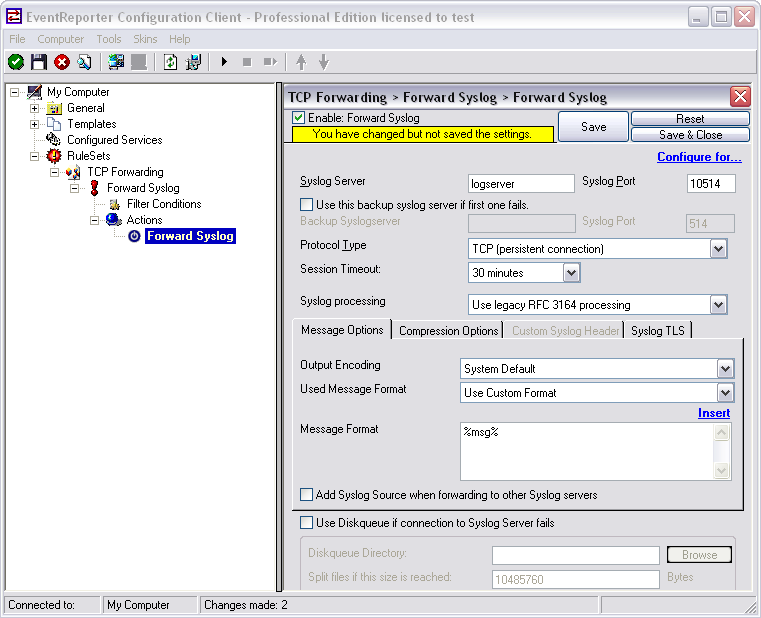Click the Forward Syslog red rule icon

coord(95,188)
